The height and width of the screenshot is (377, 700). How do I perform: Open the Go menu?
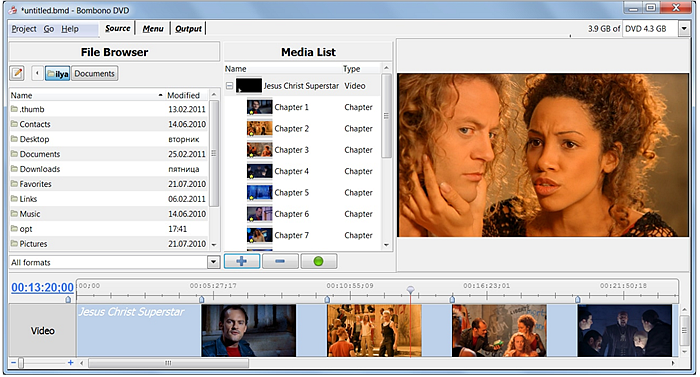(49, 29)
